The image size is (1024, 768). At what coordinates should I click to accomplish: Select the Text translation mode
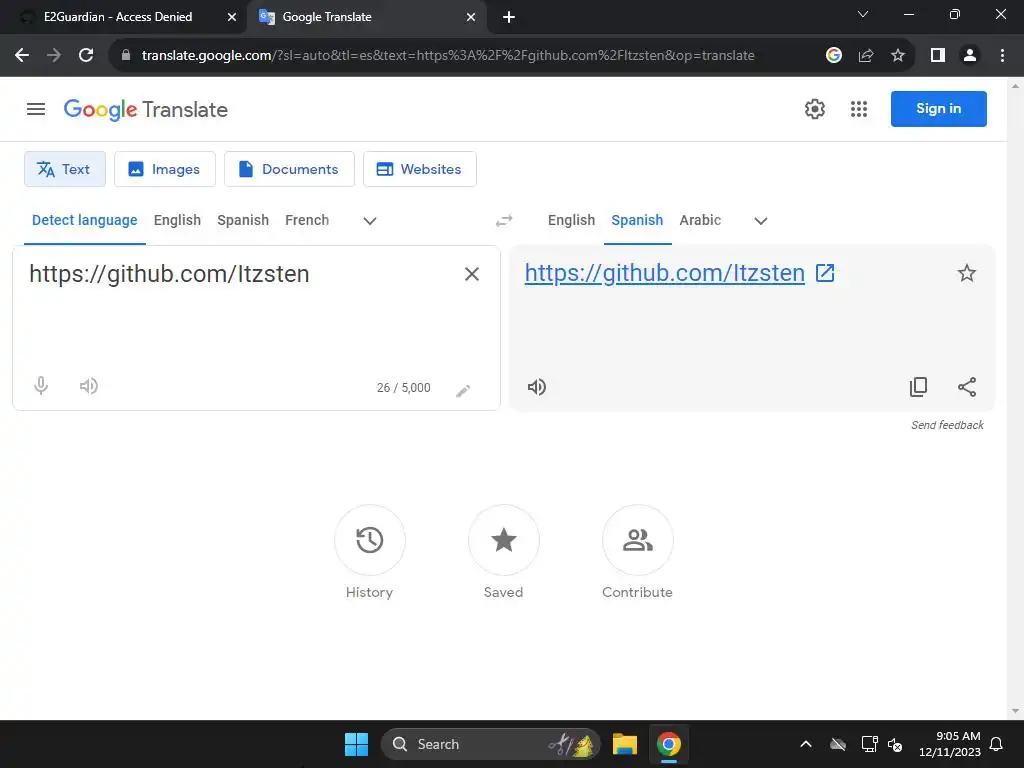(x=65, y=169)
